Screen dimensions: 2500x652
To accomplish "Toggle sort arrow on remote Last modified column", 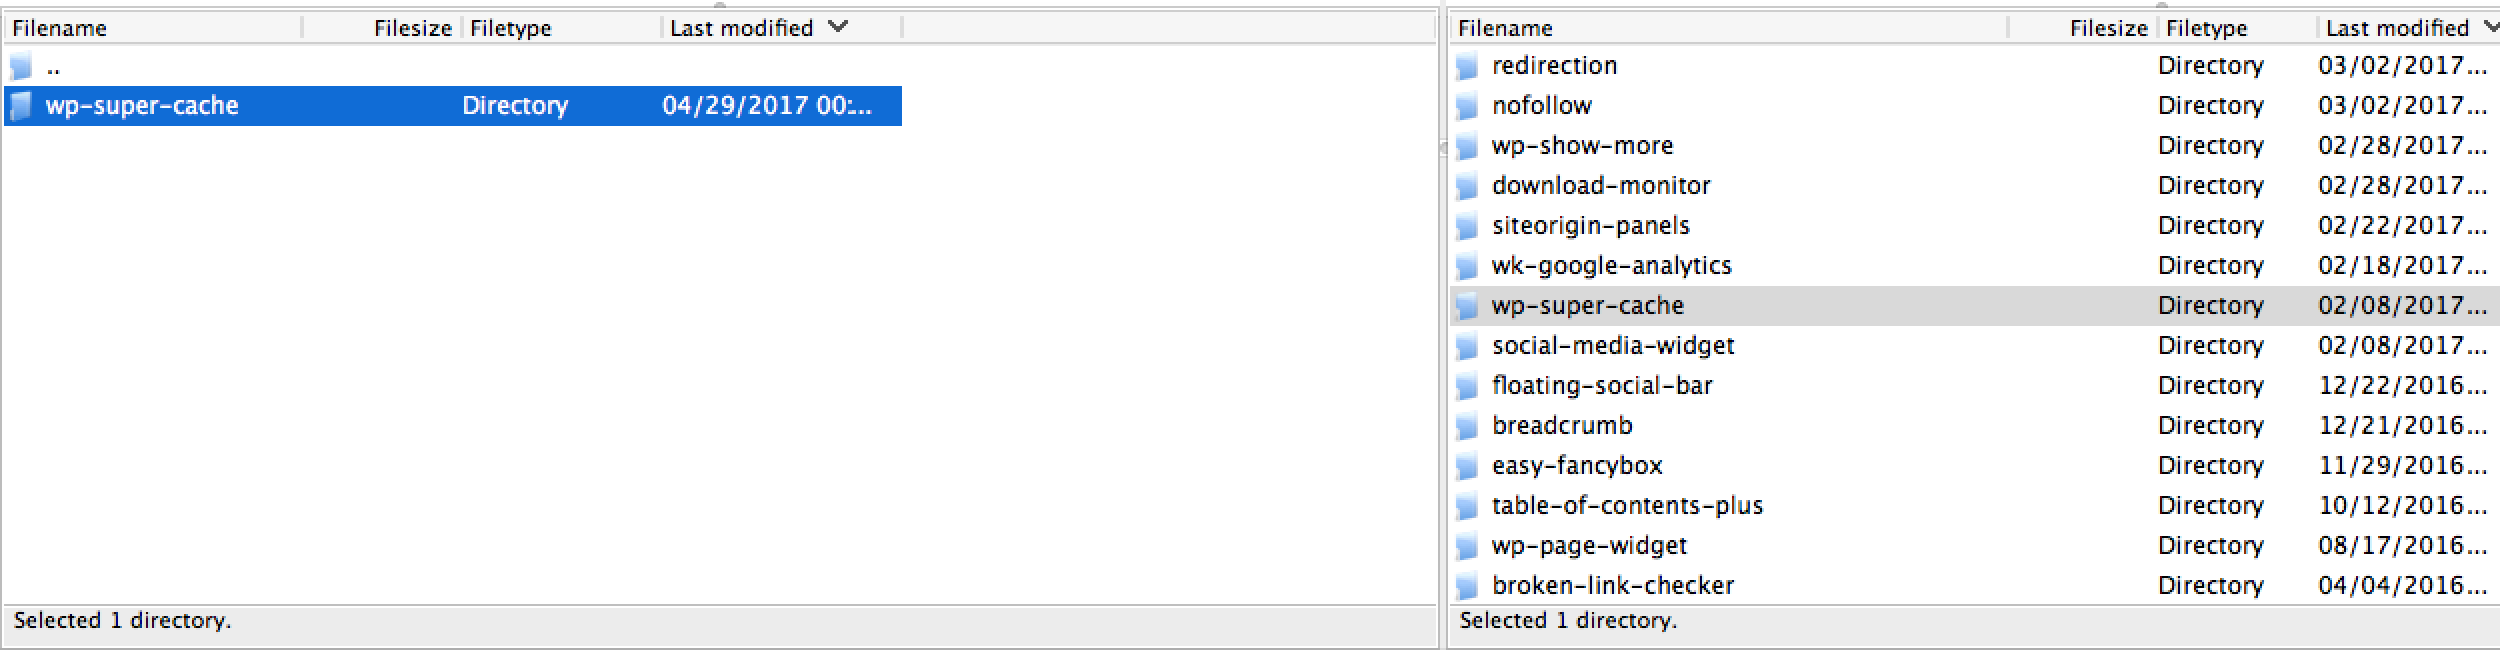I will (2489, 27).
